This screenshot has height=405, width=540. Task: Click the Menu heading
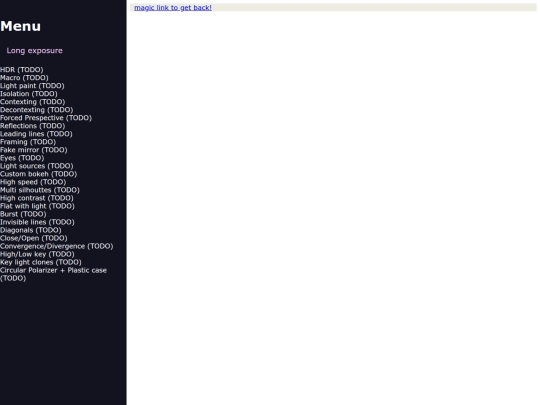pyautogui.click(x=20, y=27)
